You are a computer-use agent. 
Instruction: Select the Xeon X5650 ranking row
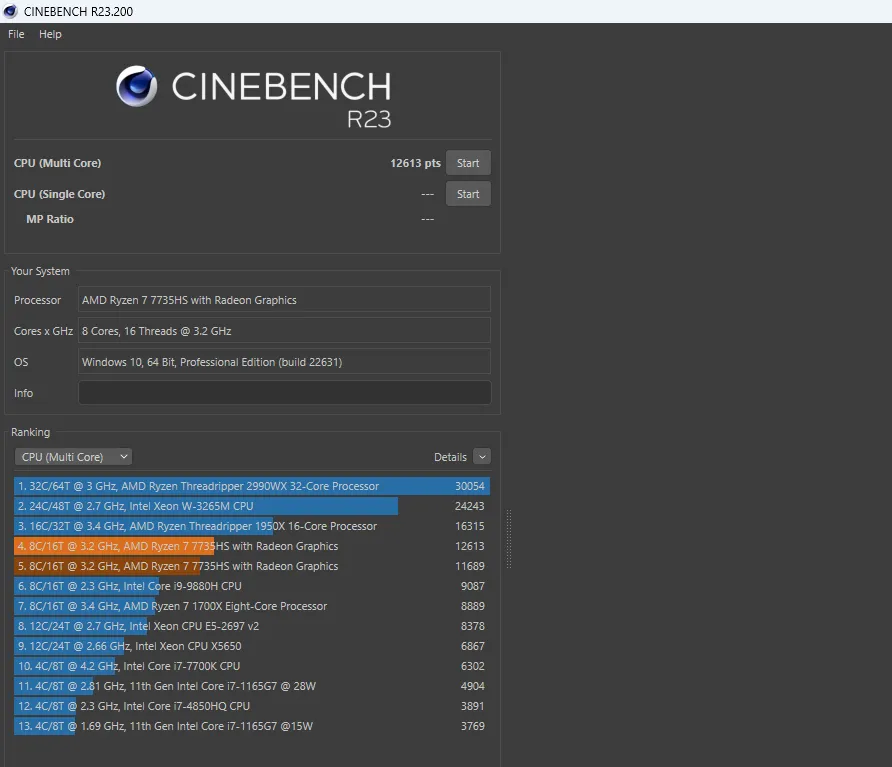251,646
